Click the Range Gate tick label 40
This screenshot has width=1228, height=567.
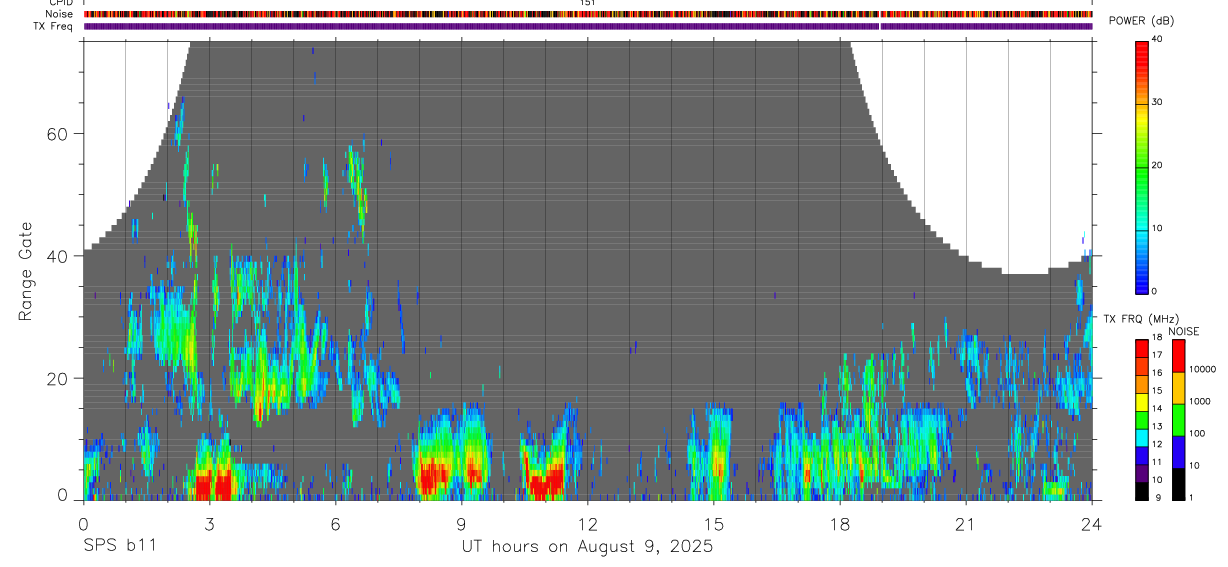pyautogui.click(x=58, y=256)
